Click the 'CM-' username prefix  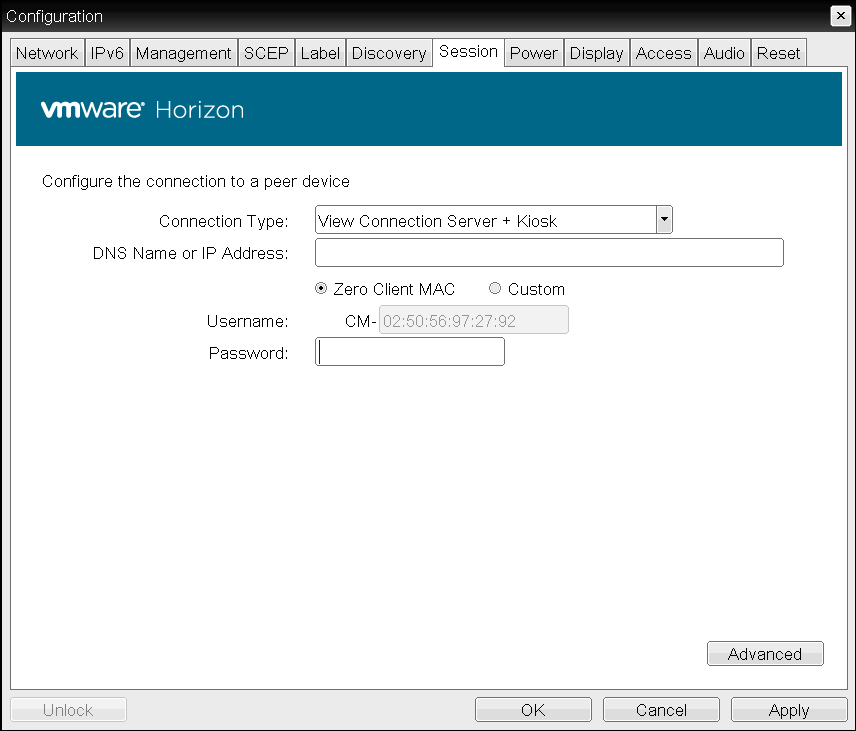point(360,321)
